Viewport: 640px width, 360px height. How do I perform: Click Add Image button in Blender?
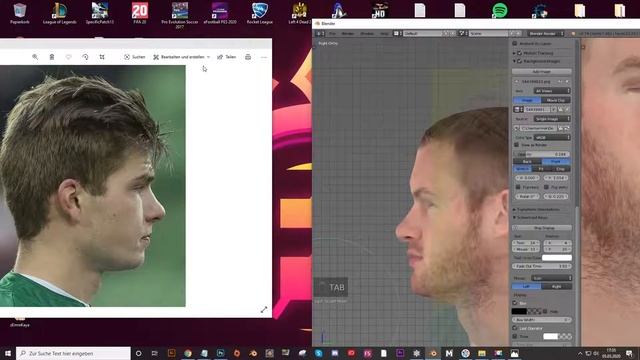542,71
